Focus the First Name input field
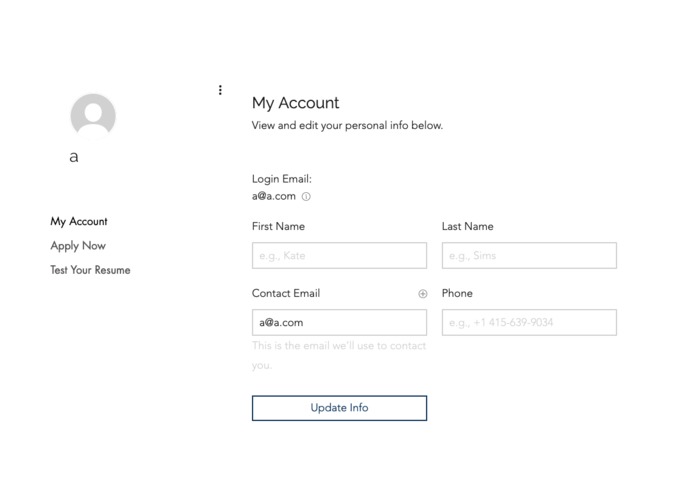Viewport: 695px width, 494px height. 340,255
